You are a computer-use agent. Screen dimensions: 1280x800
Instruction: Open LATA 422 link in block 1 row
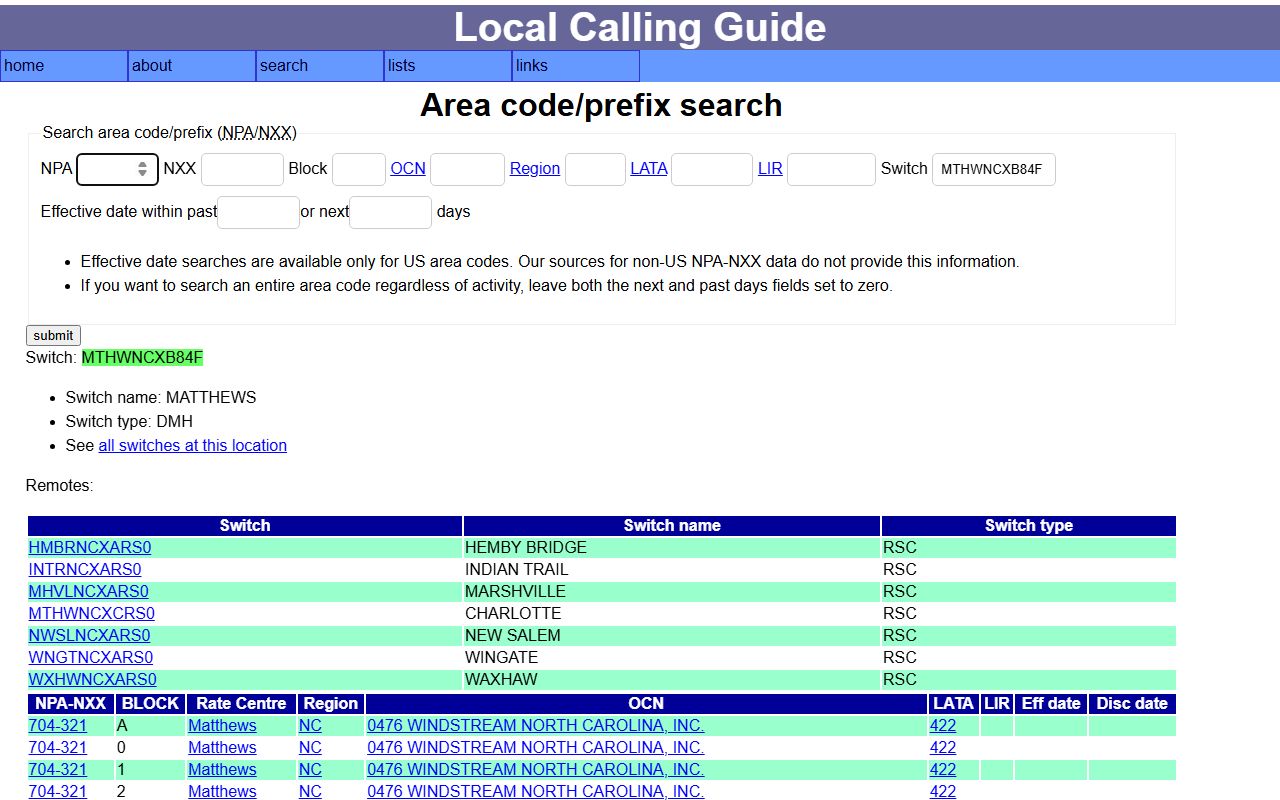[943, 770]
